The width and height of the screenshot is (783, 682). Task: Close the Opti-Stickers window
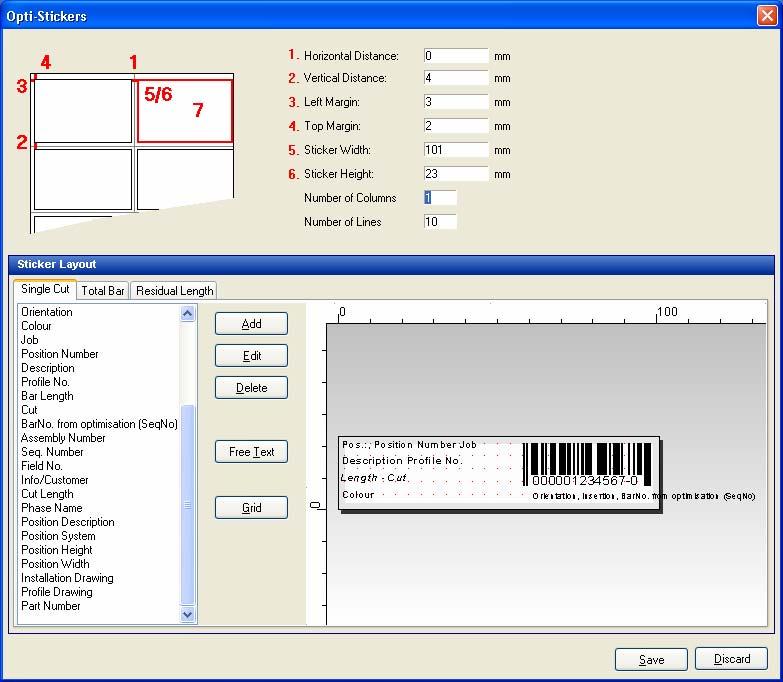767,15
